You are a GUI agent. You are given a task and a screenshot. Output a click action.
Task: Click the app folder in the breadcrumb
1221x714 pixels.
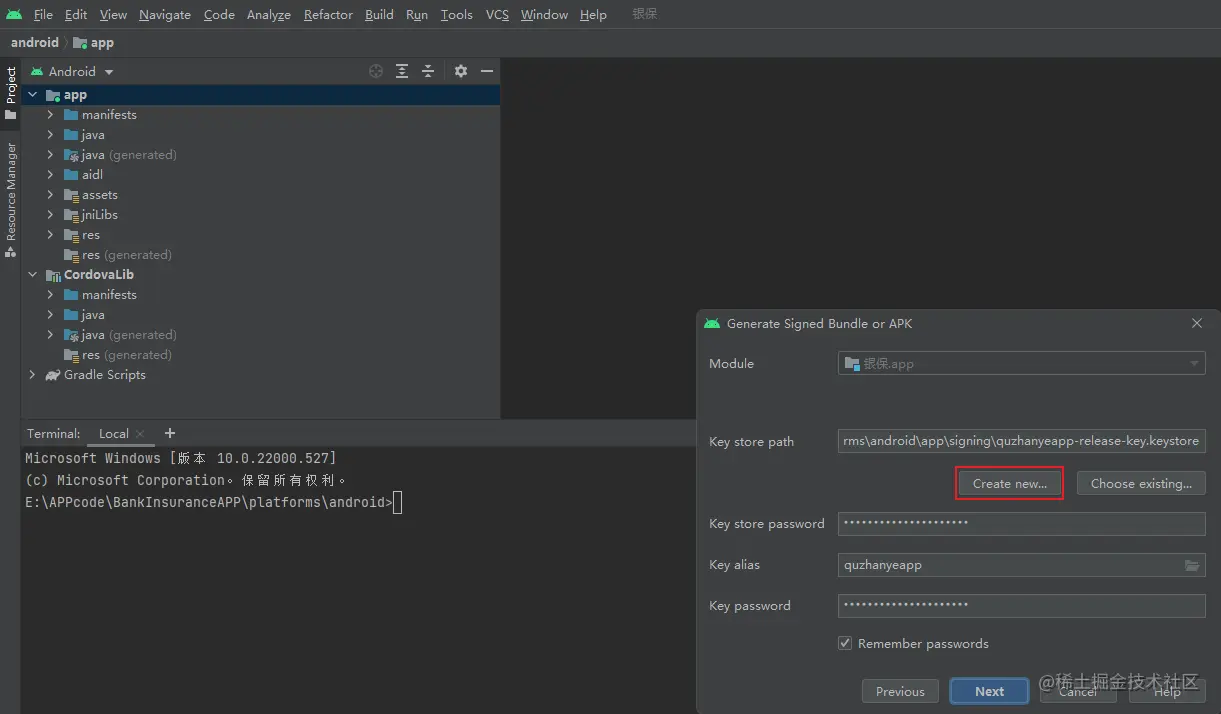pos(93,43)
